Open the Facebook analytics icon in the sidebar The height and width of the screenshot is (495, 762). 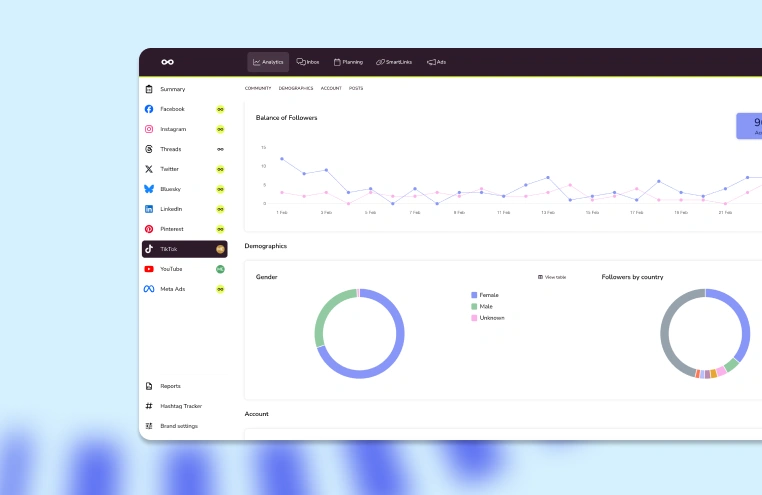click(x=149, y=109)
